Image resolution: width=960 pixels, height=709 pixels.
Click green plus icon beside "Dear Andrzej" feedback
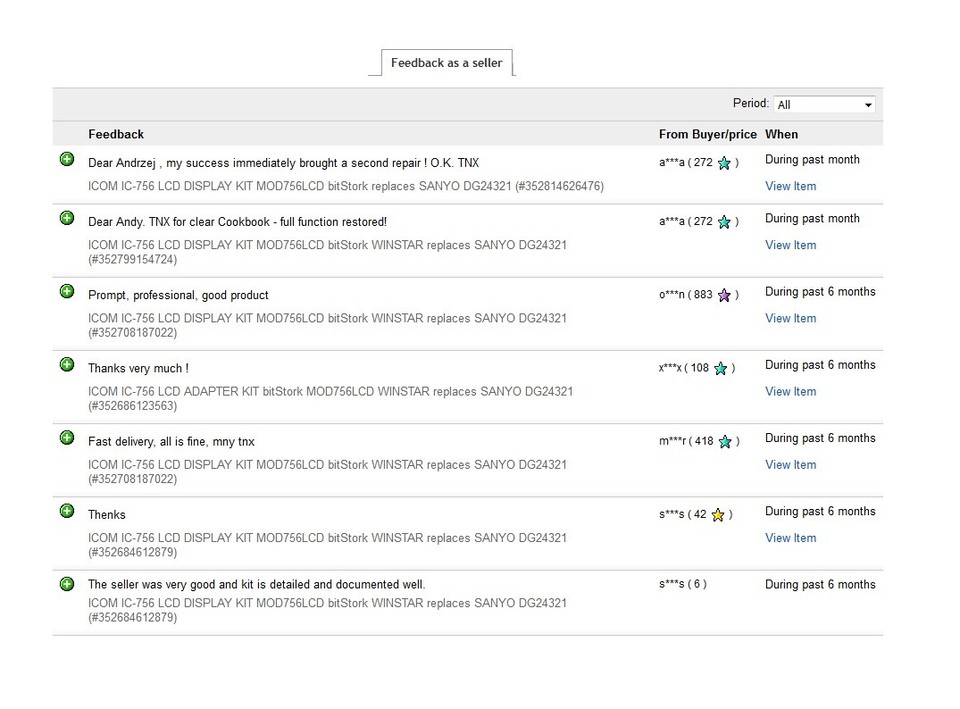(67, 159)
